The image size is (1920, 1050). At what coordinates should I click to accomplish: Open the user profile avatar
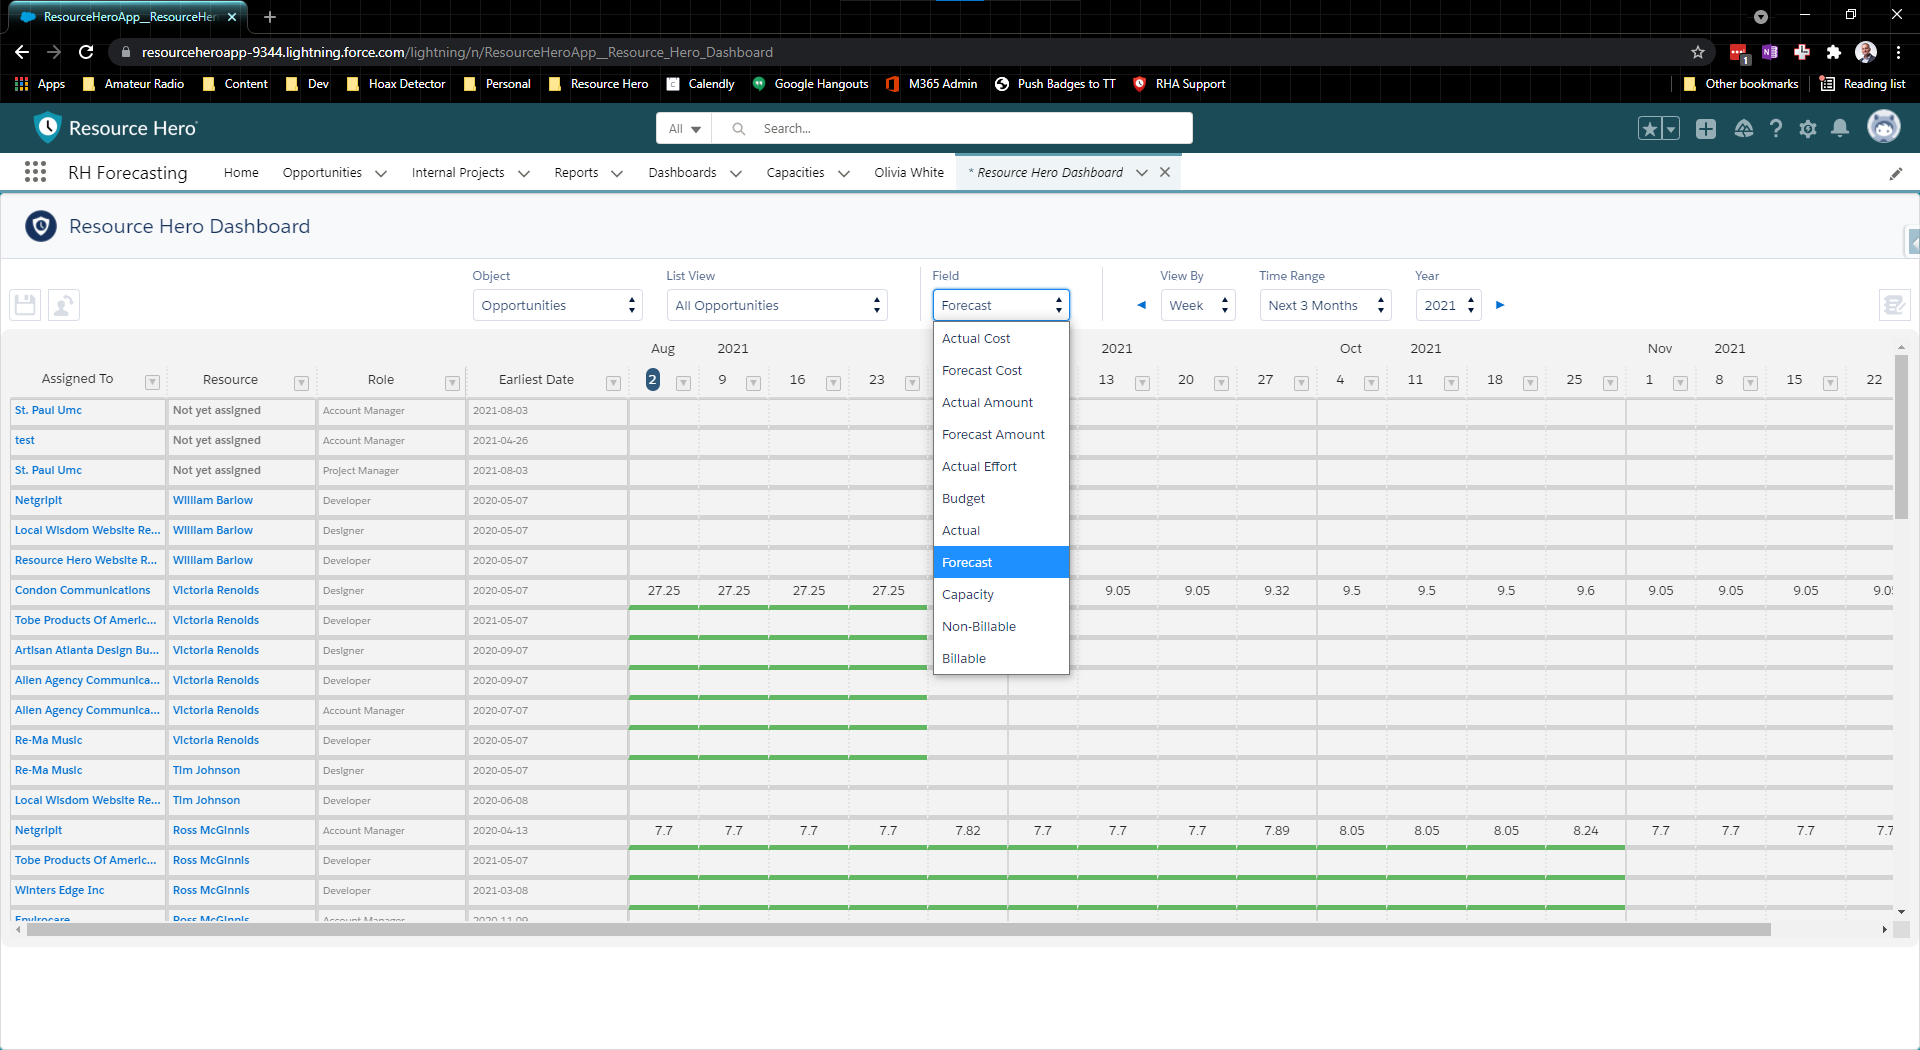click(x=1884, y=127)
